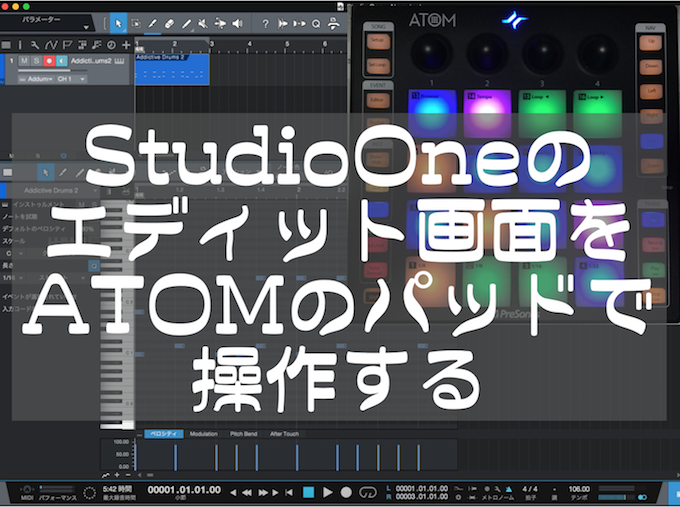680x507 pixels.
Task: Show automation with the curve icon
Action: click(x=51, y=45)
